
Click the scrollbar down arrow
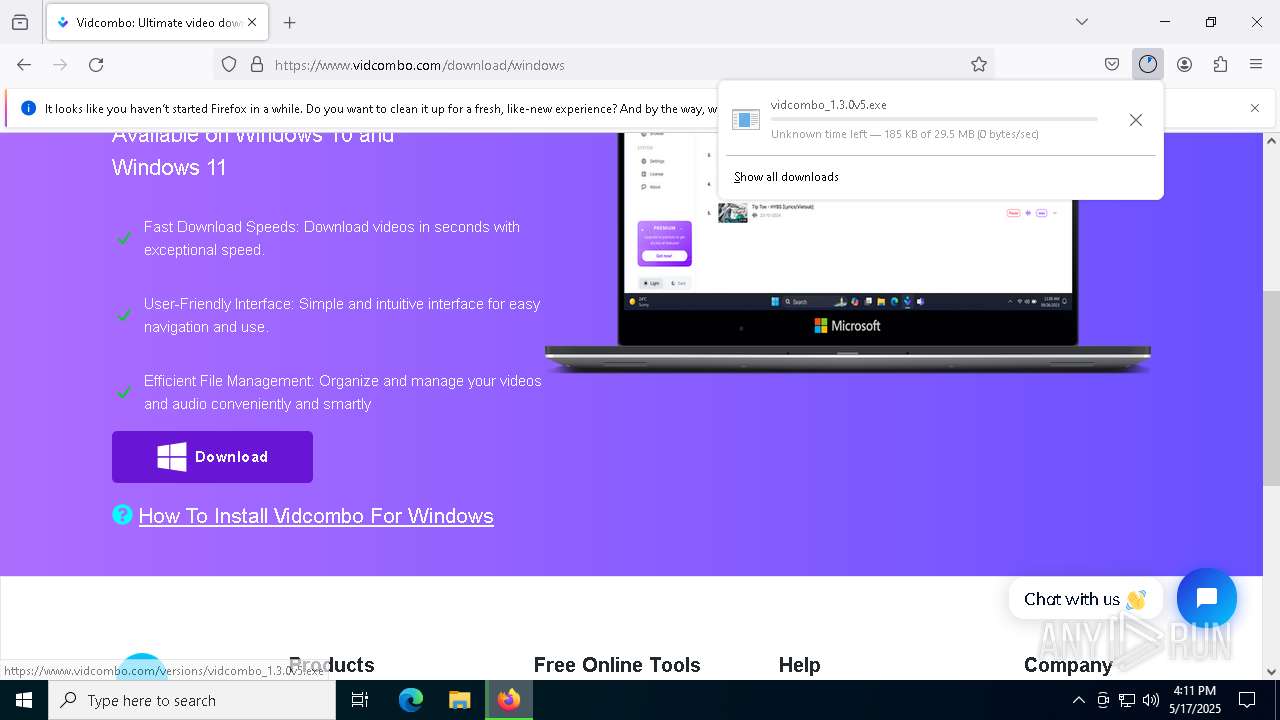1272,672
